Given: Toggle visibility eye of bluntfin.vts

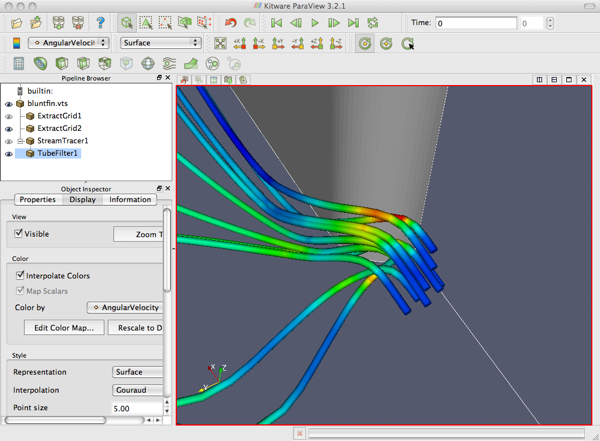Looking at the screenshot, I should click(8, 104).
